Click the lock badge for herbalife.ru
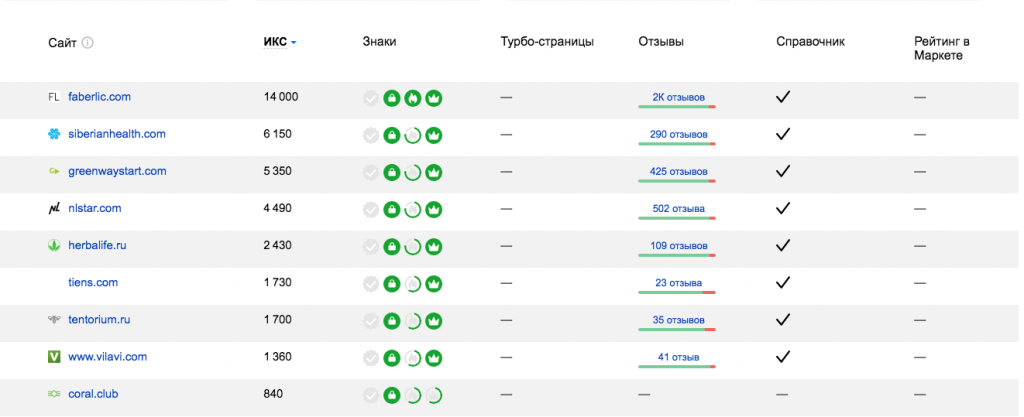This screenshot has height=417, width=1024. click(x=391, y=247)
